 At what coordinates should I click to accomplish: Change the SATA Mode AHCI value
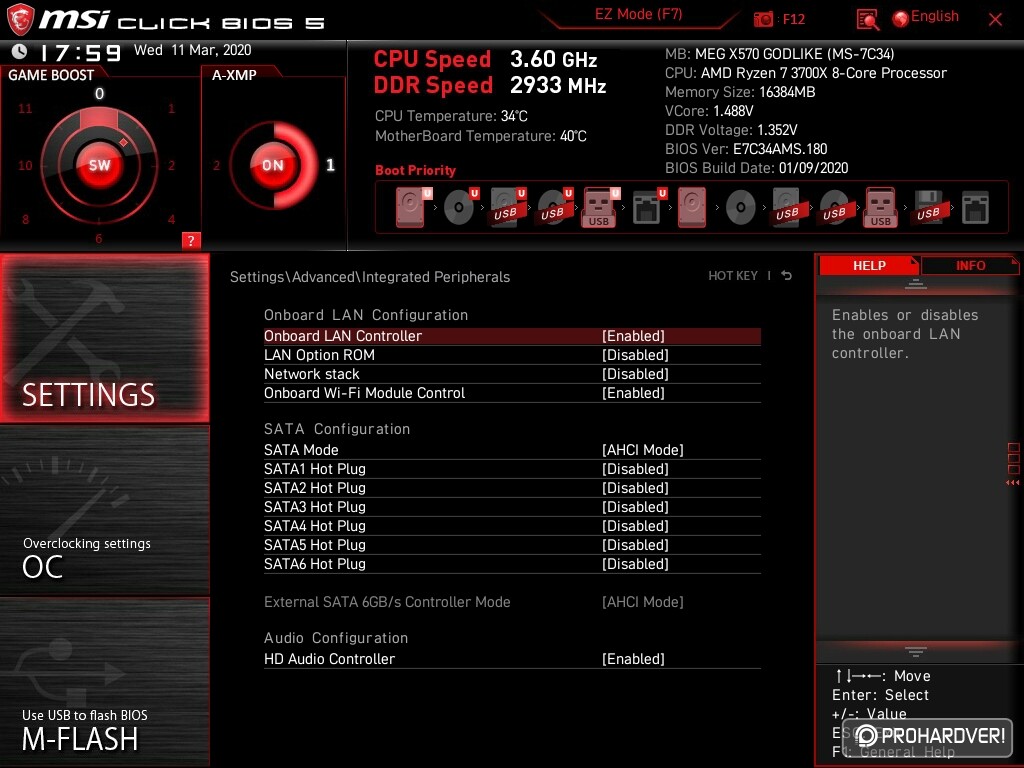[x=643, y=449]
